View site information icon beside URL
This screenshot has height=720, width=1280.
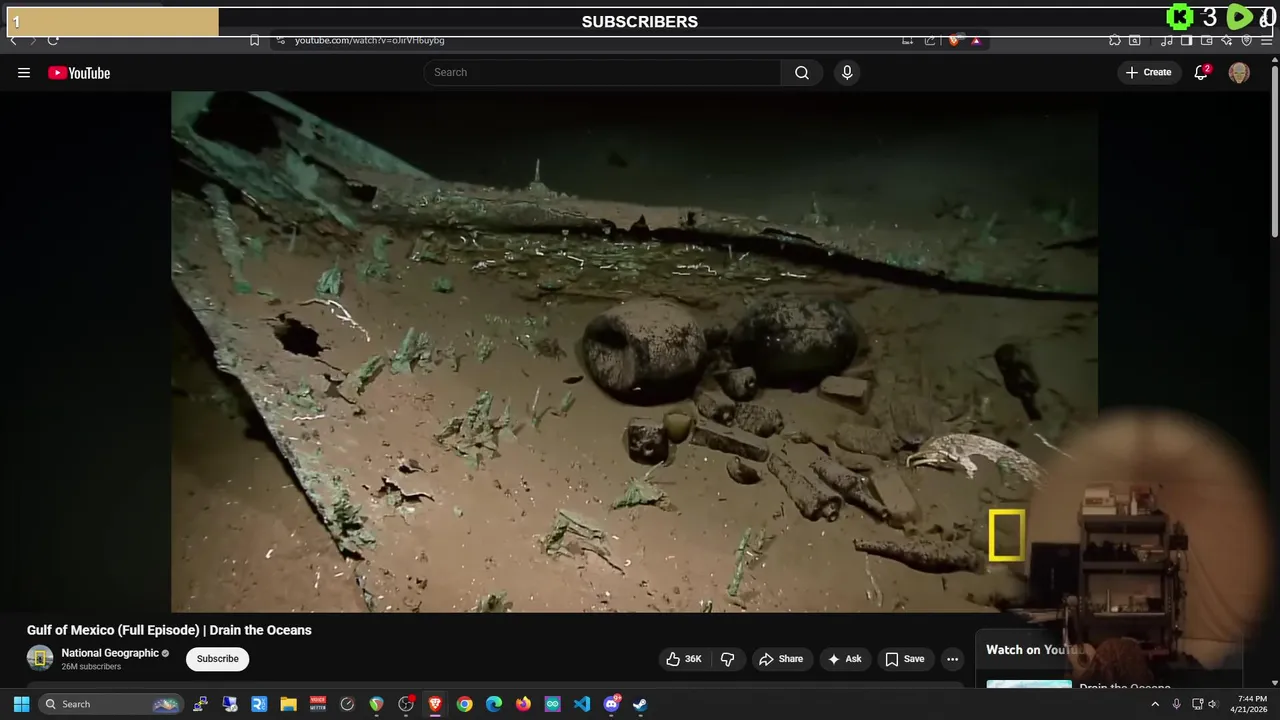280,41
